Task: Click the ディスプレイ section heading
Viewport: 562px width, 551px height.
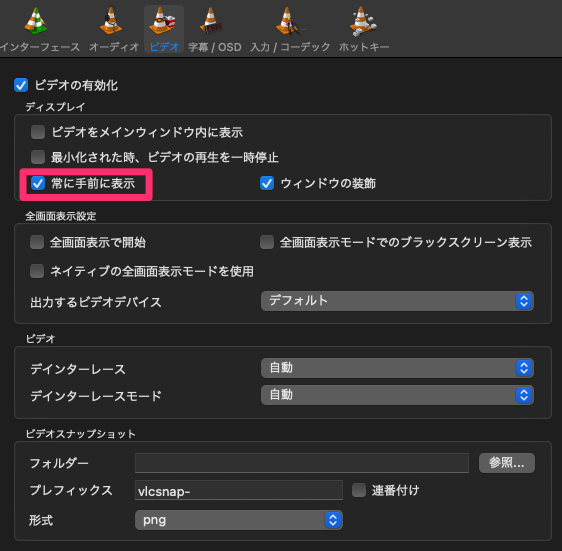Action: click(55, 107)
